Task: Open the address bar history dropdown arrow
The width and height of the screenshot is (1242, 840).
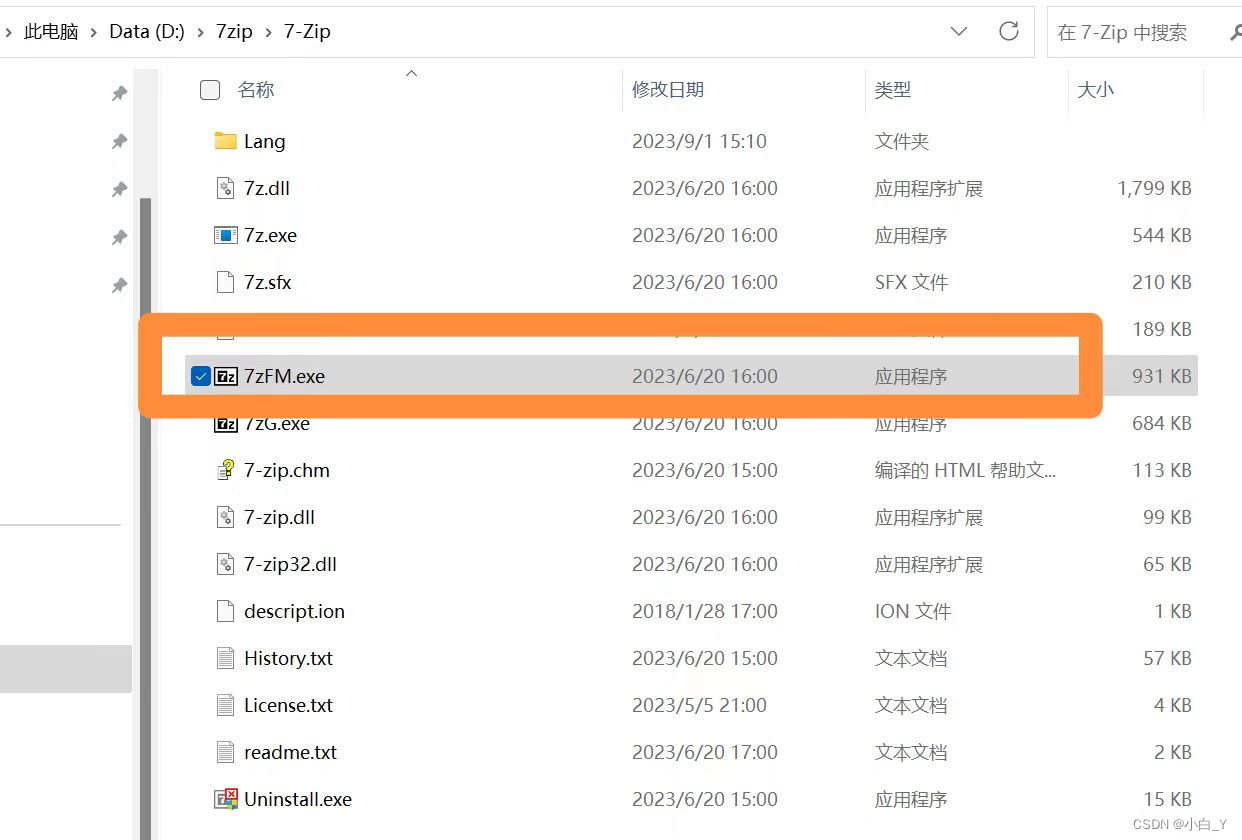Action: point(958,31)
